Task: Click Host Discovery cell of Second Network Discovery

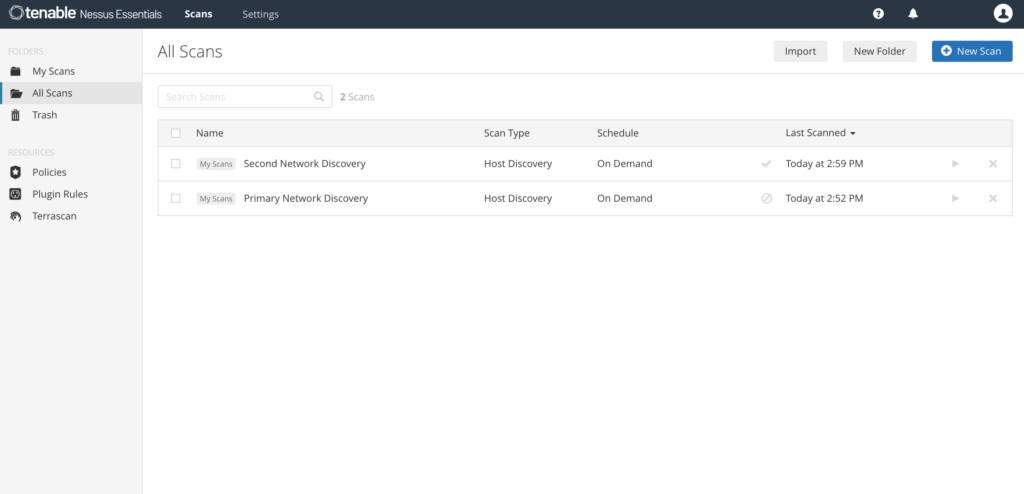Action: (518, 164)
